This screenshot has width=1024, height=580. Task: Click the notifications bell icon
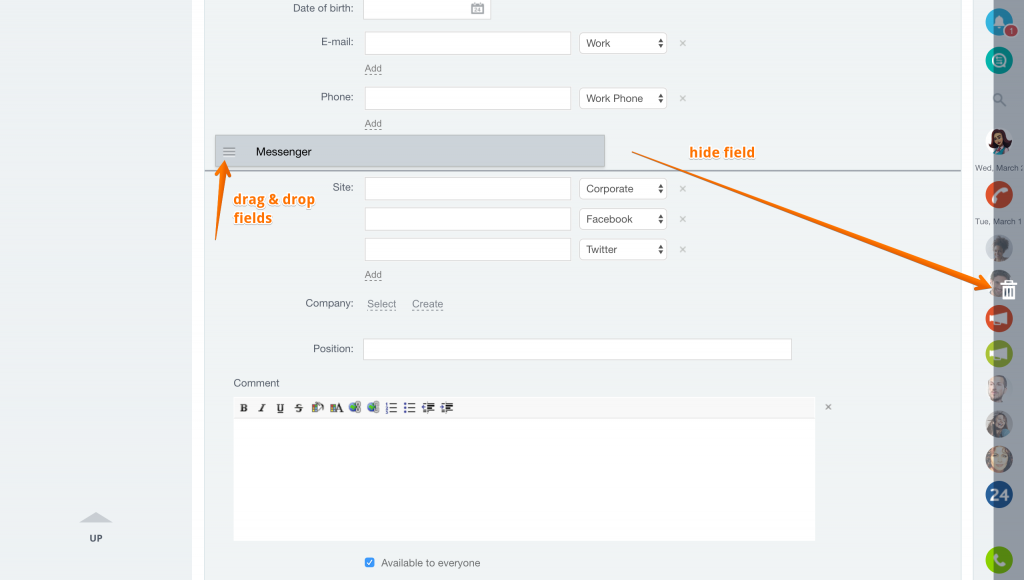point(999,23)
